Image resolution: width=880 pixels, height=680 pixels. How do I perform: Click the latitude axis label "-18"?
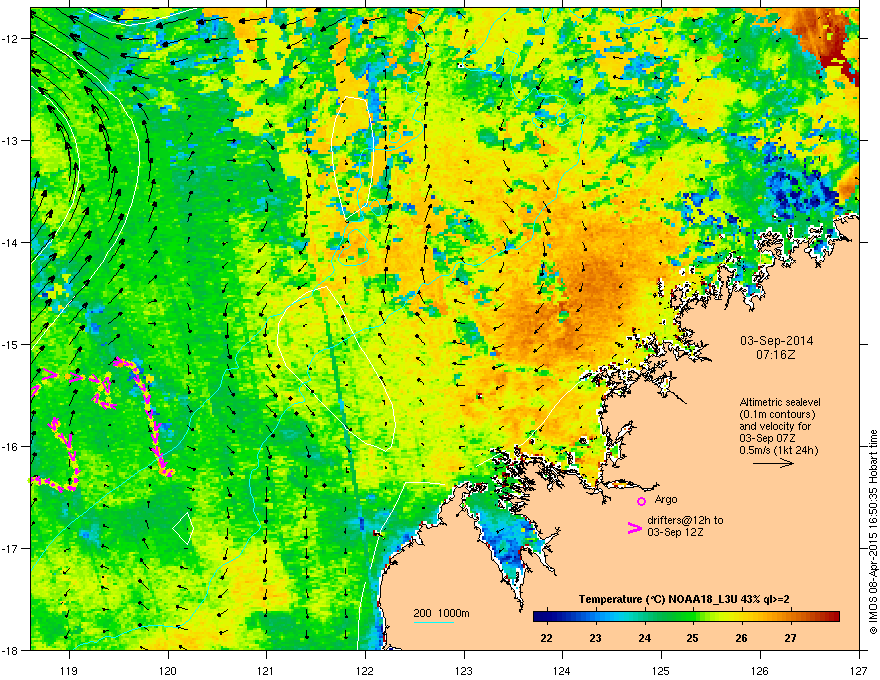tap(10, 650)
